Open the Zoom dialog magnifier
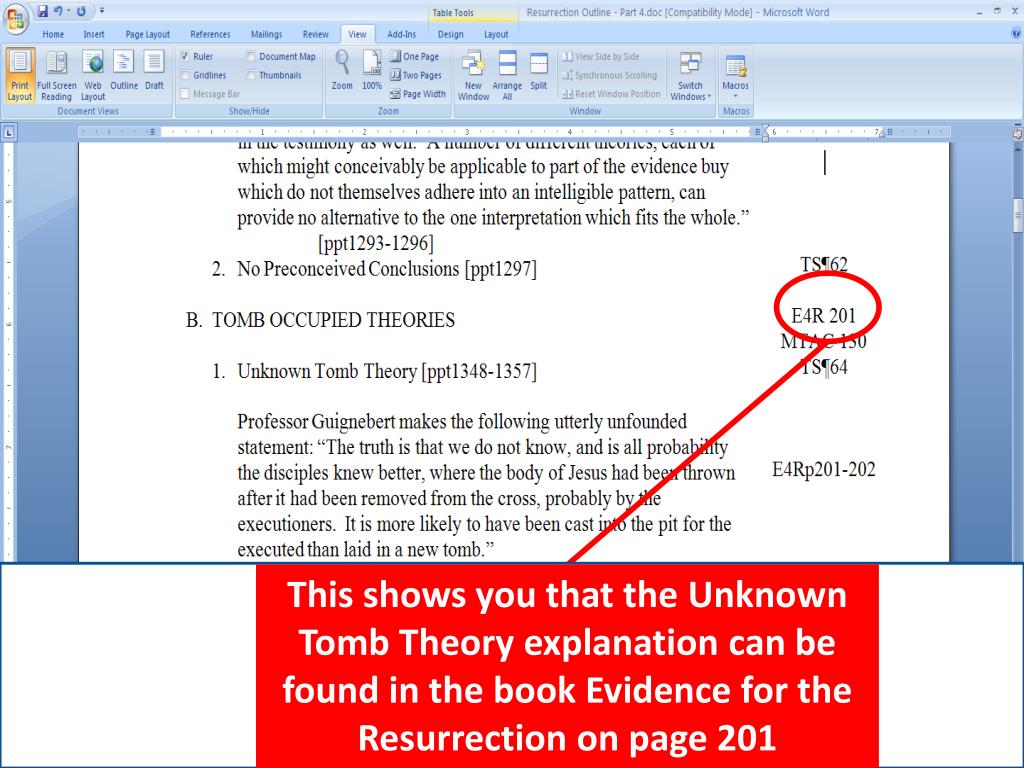Viewport: 1024px width, 768px height. [342, 71]
